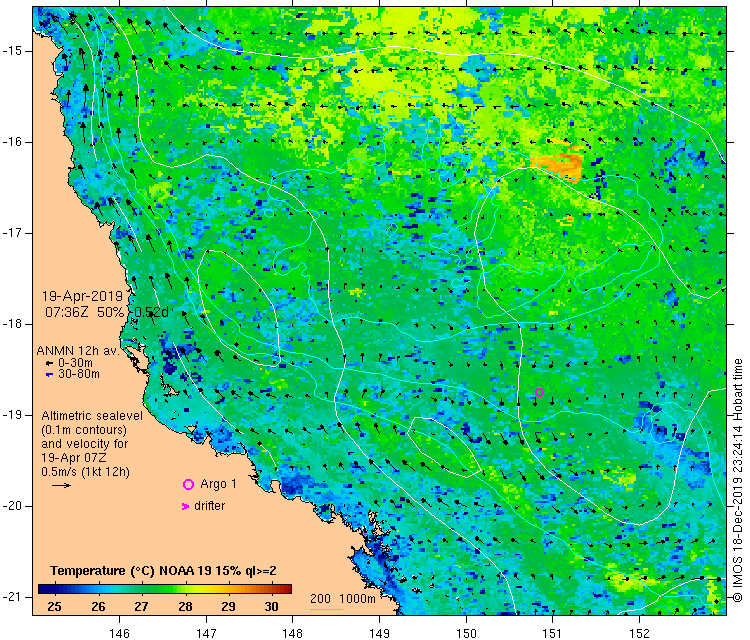Click the 0.5m/s velocity scale arrow
Viewport: 750px width, 640px height.
coord(61,486)
